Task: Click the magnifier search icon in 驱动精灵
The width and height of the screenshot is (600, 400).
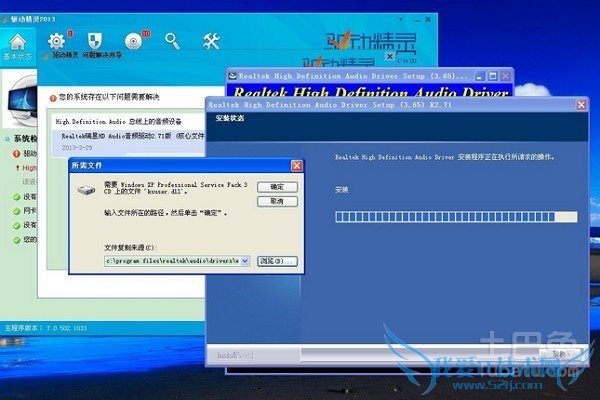Action: (172, 41)
